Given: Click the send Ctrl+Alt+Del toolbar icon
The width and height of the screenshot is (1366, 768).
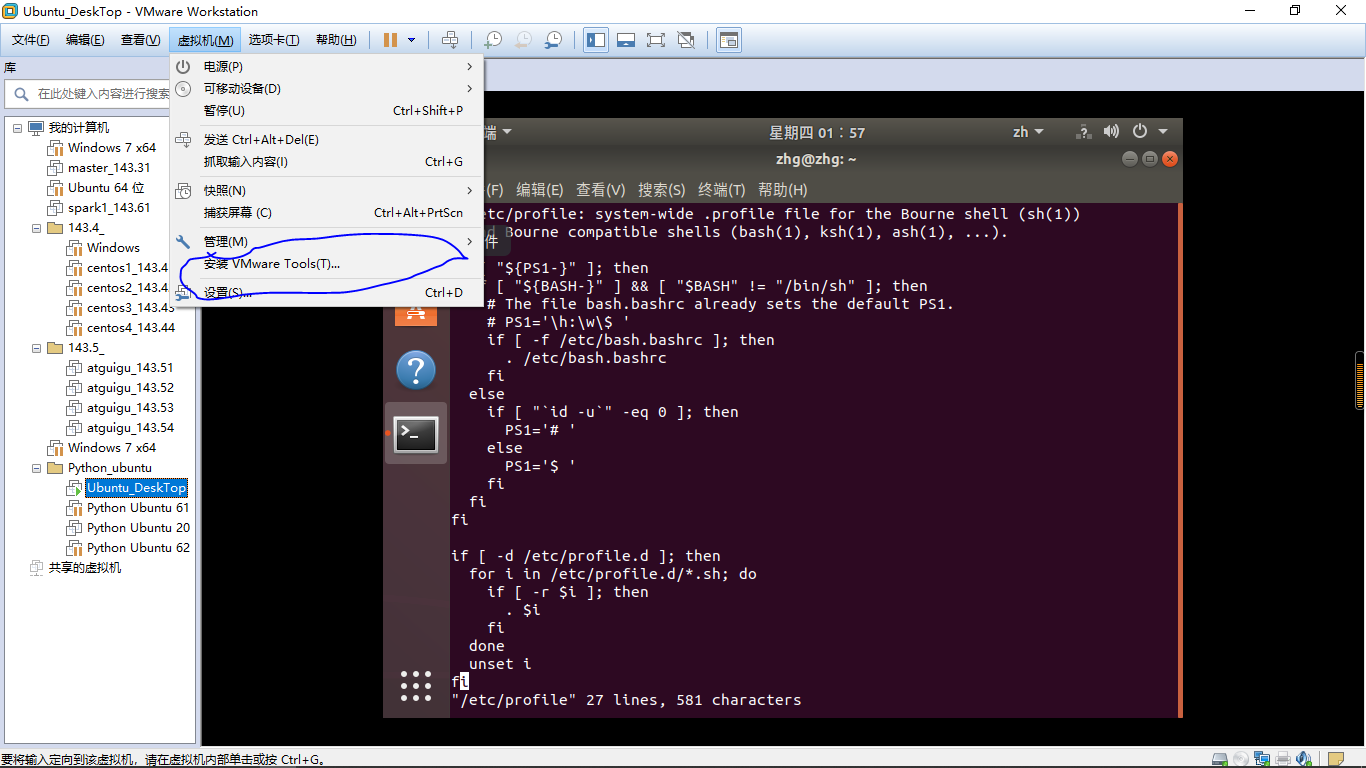Looking at the screenshot, I should 450,40.
